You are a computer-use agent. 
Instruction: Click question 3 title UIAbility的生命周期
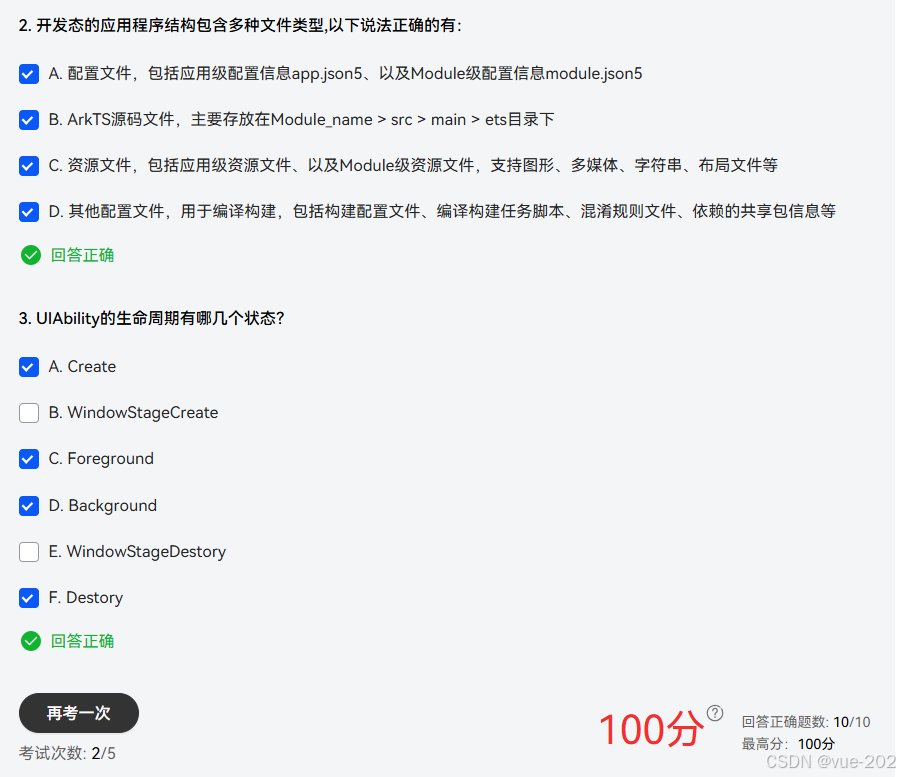[152, 318]
